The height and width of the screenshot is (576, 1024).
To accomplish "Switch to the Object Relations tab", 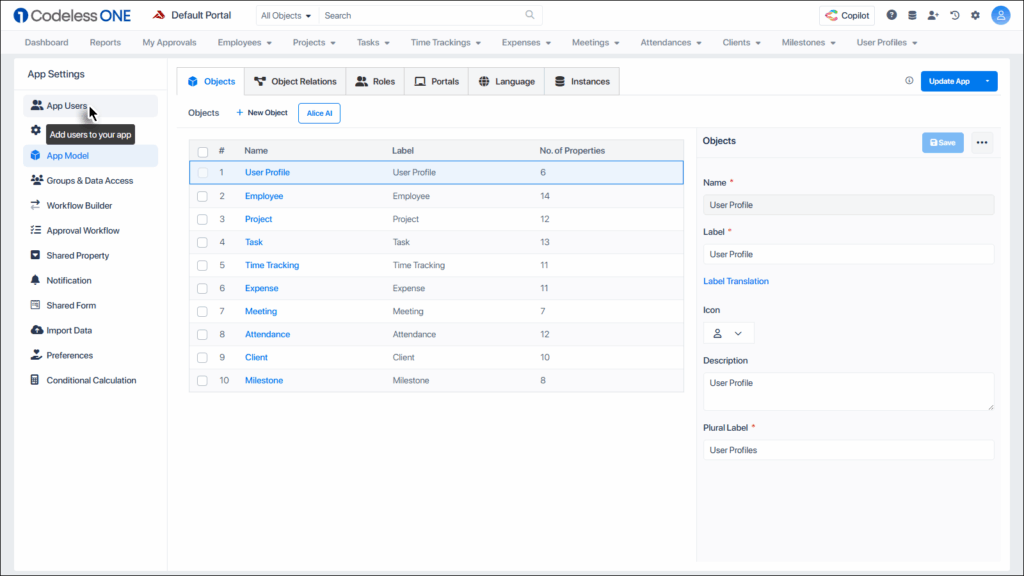I will (295, 81).
